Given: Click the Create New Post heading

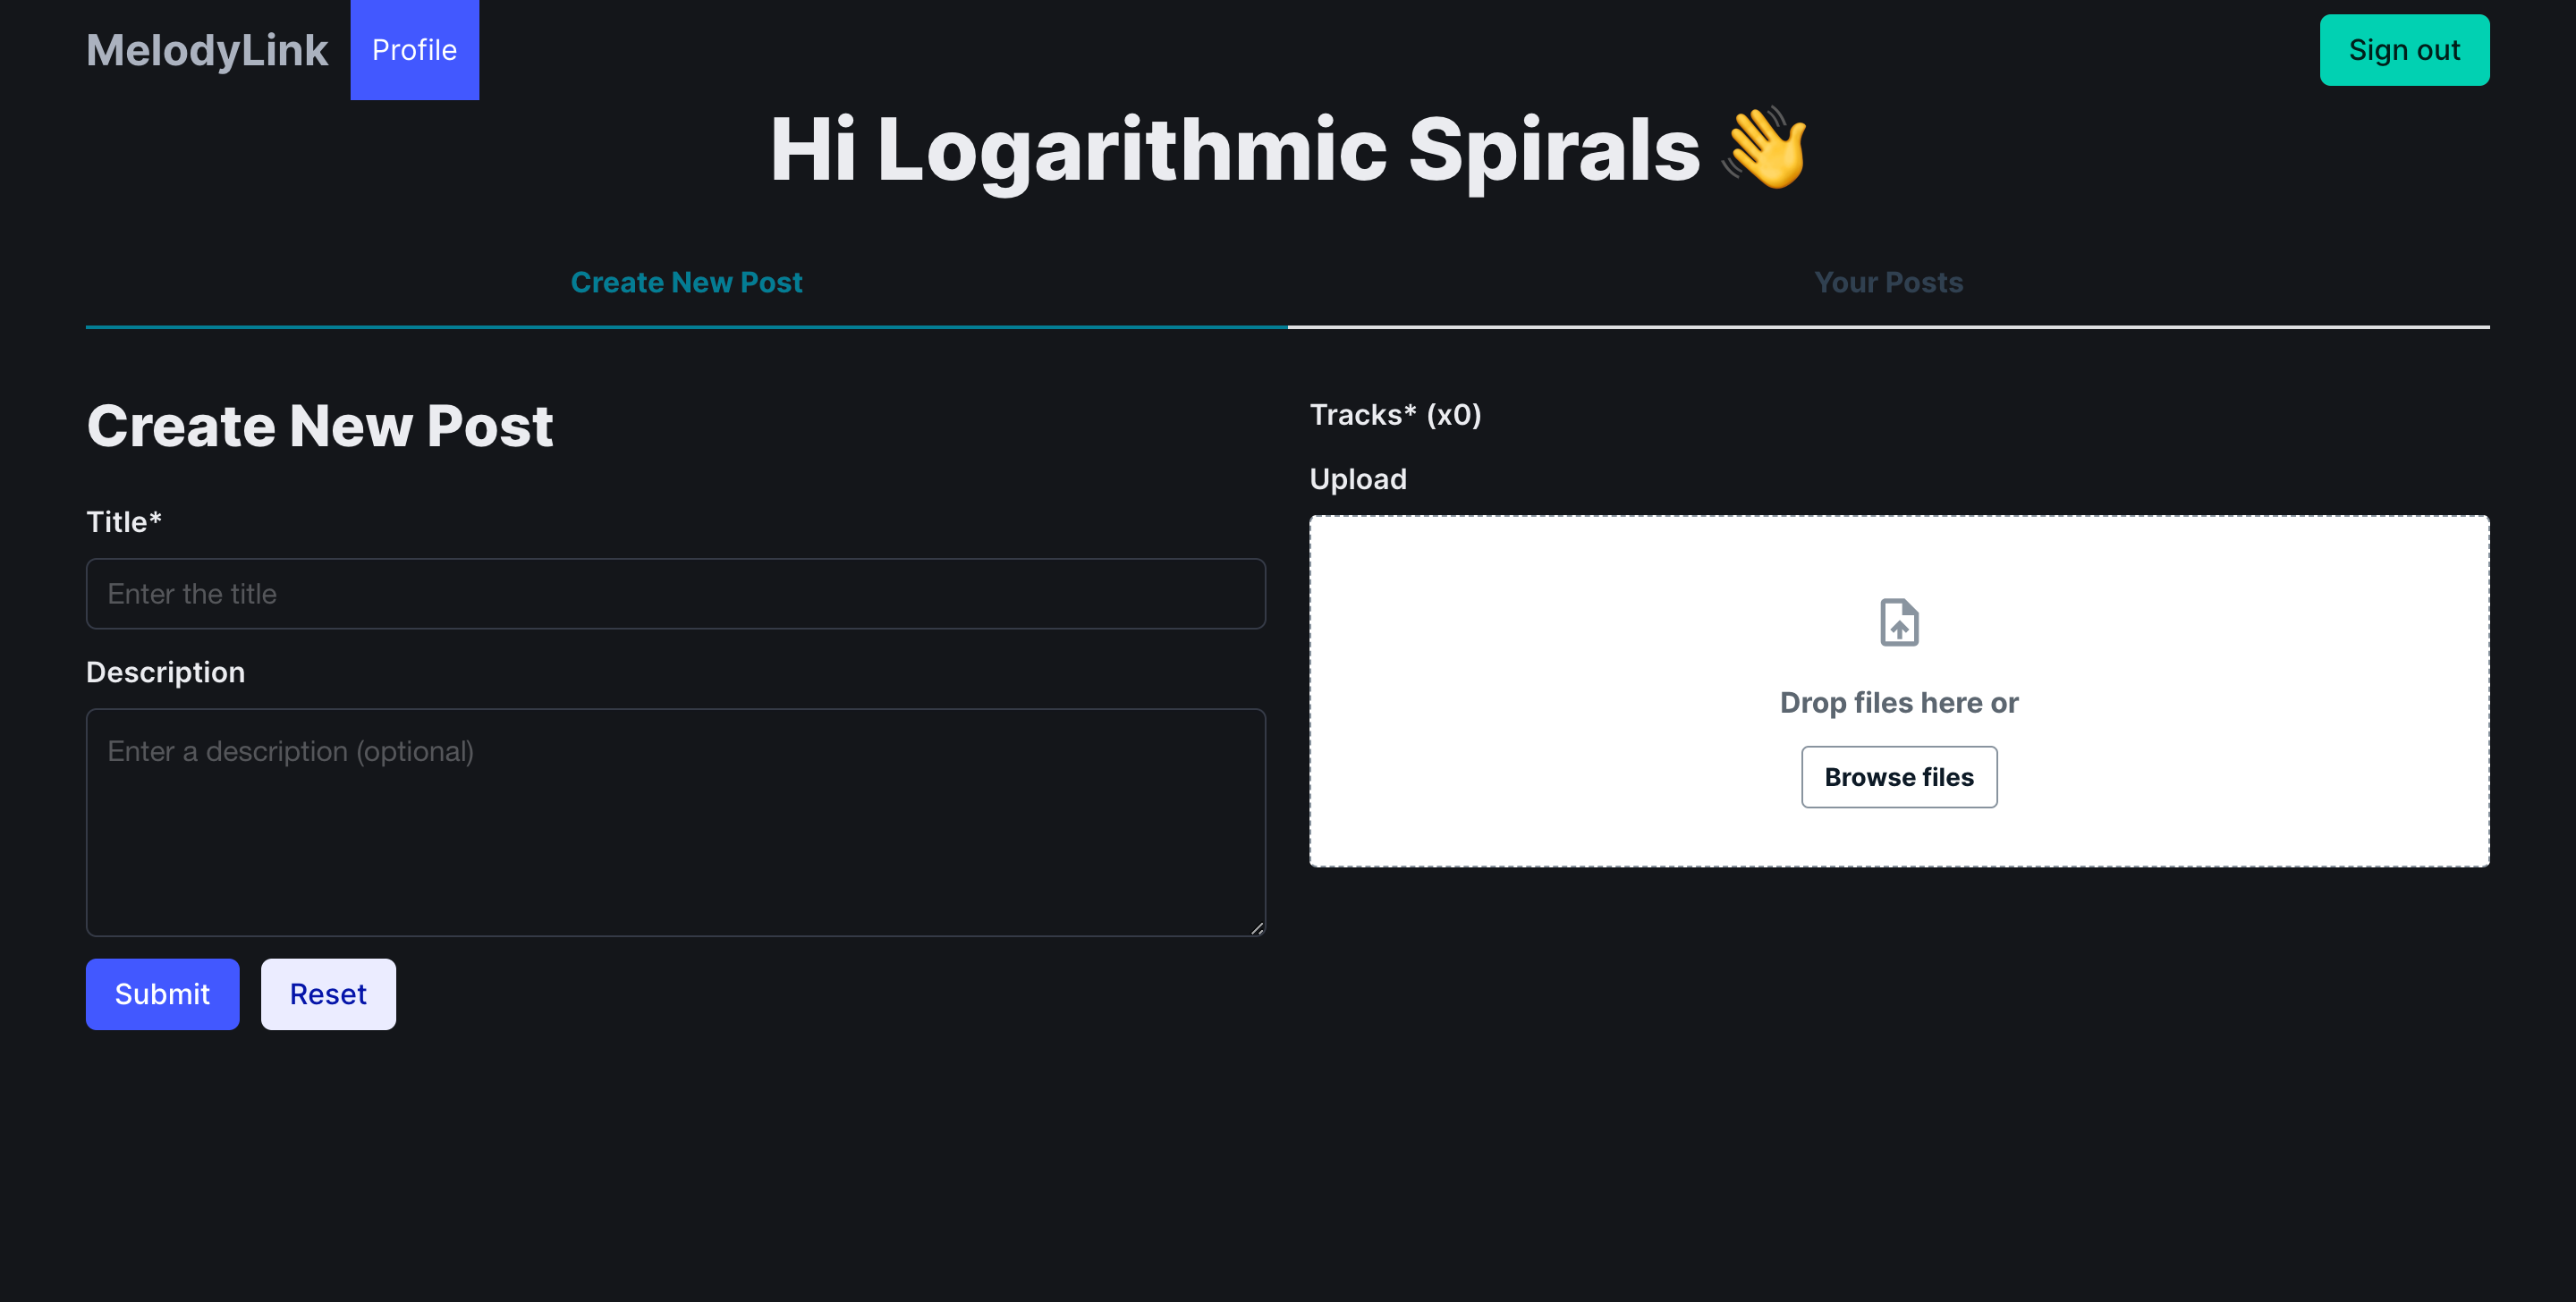Looking at the screenshot, I should 320,425.
